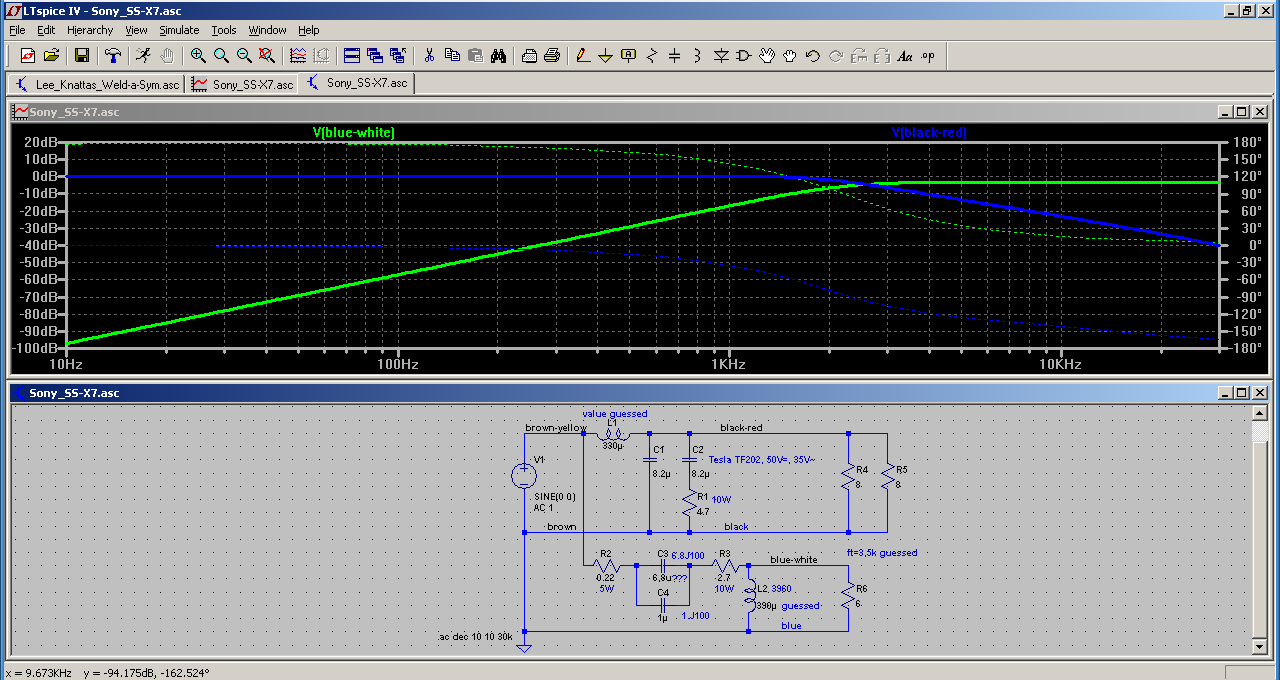Open the Component gate icon

pyautogui.click(x=744, y=55)
